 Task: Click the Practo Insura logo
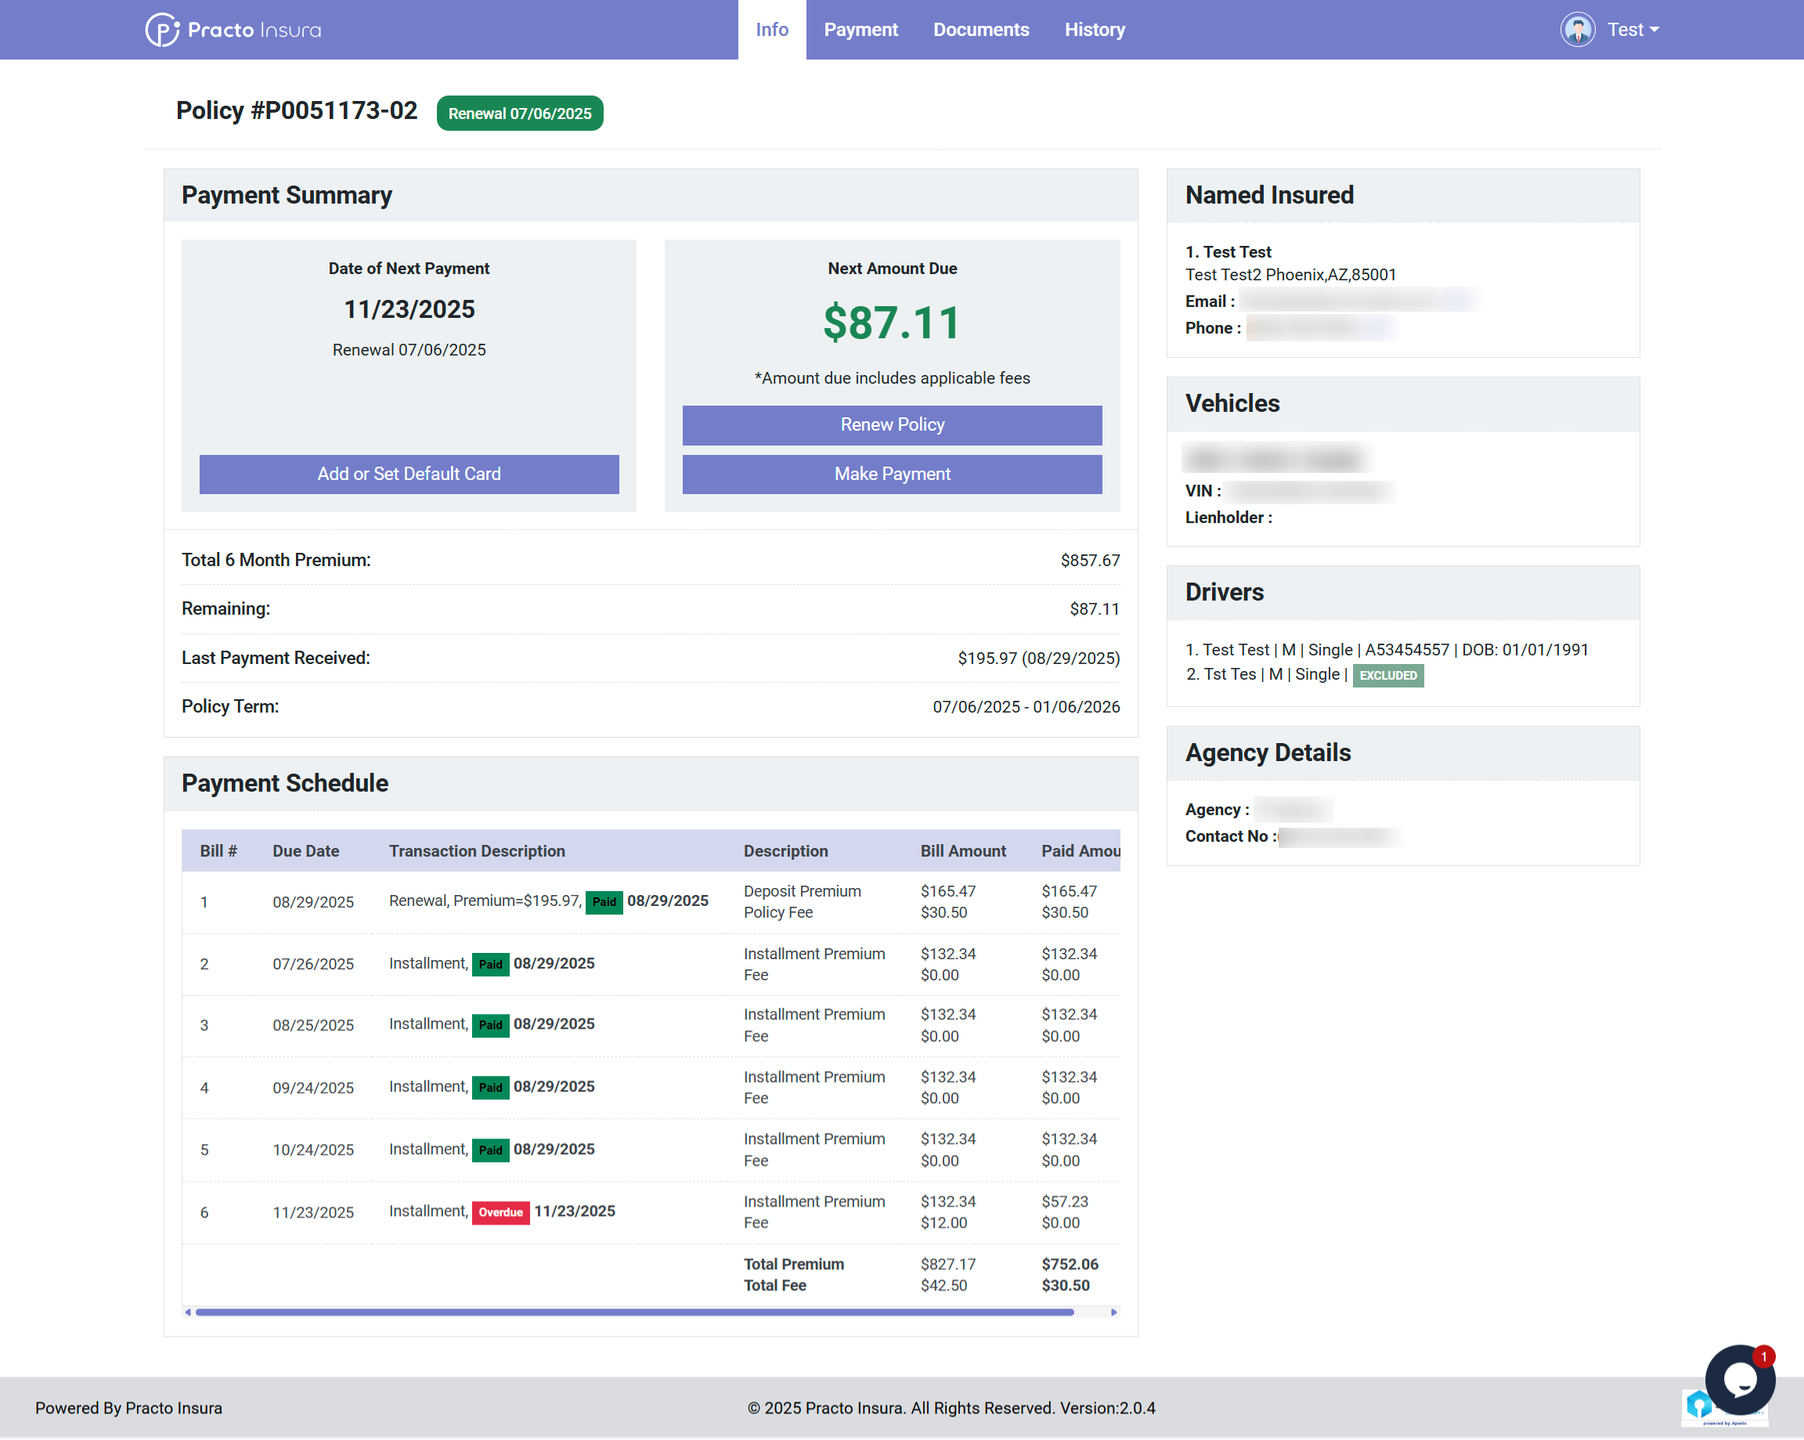click(233, 30)
